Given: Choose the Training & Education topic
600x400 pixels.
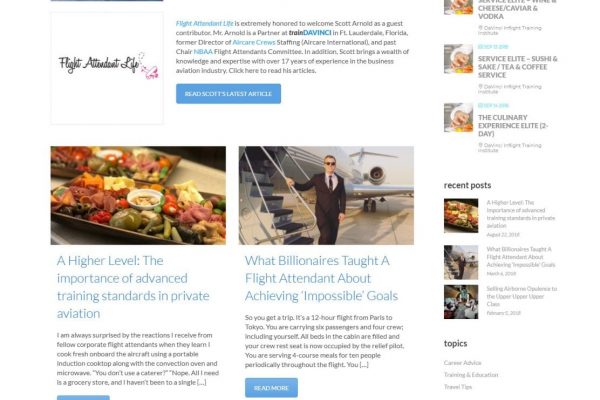Looking at the screenshot, I should [x=471, y=375].
